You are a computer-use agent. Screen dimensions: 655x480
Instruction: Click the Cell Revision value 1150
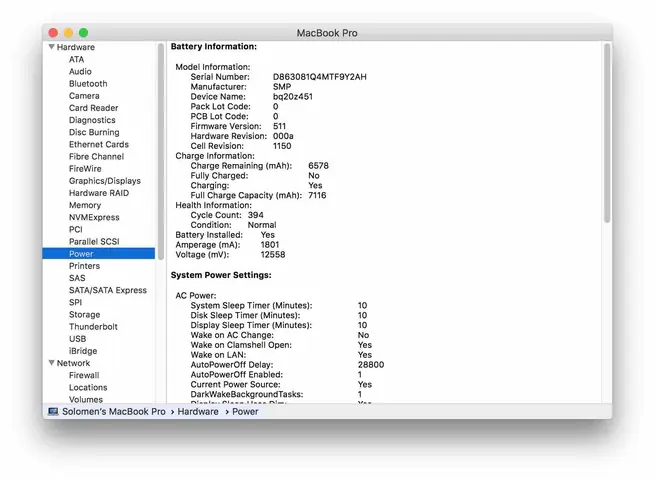(x=282, y=146)
